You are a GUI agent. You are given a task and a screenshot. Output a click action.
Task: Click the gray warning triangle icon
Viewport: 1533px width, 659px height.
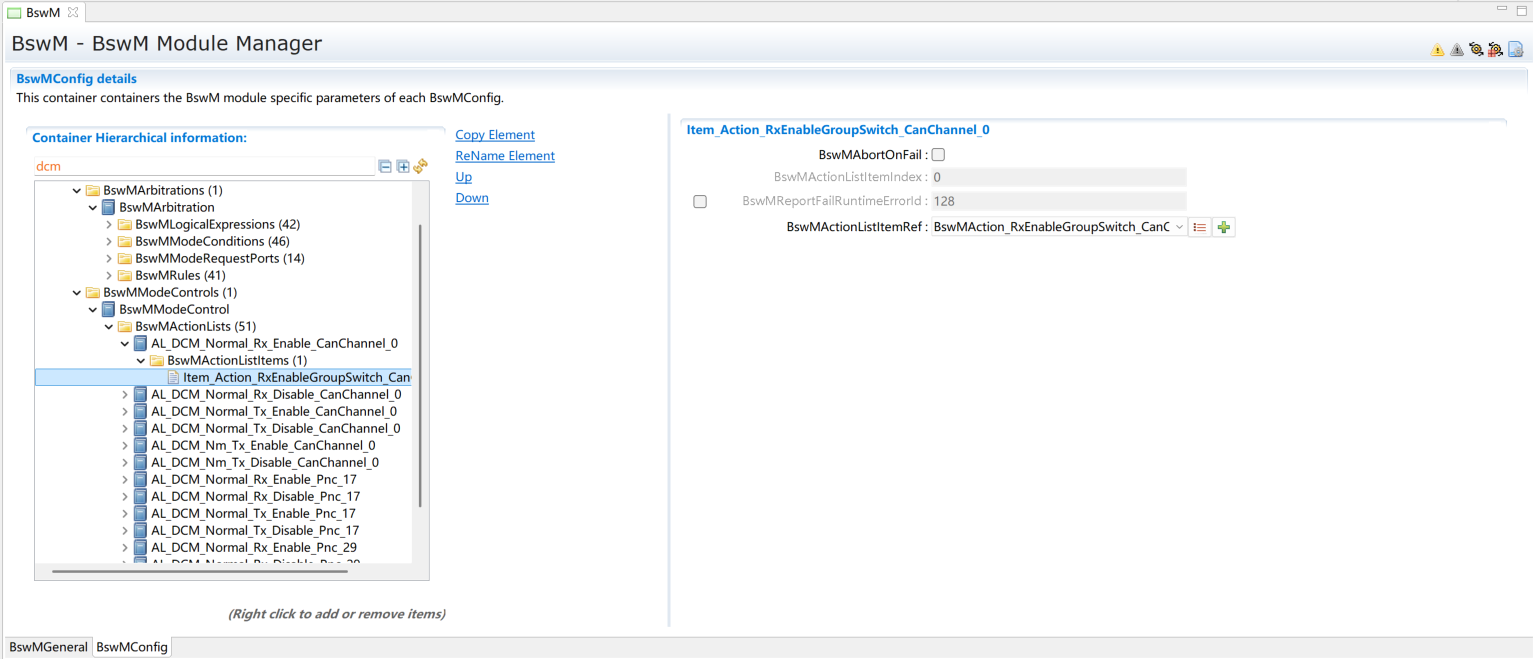tap(1456, 50)
